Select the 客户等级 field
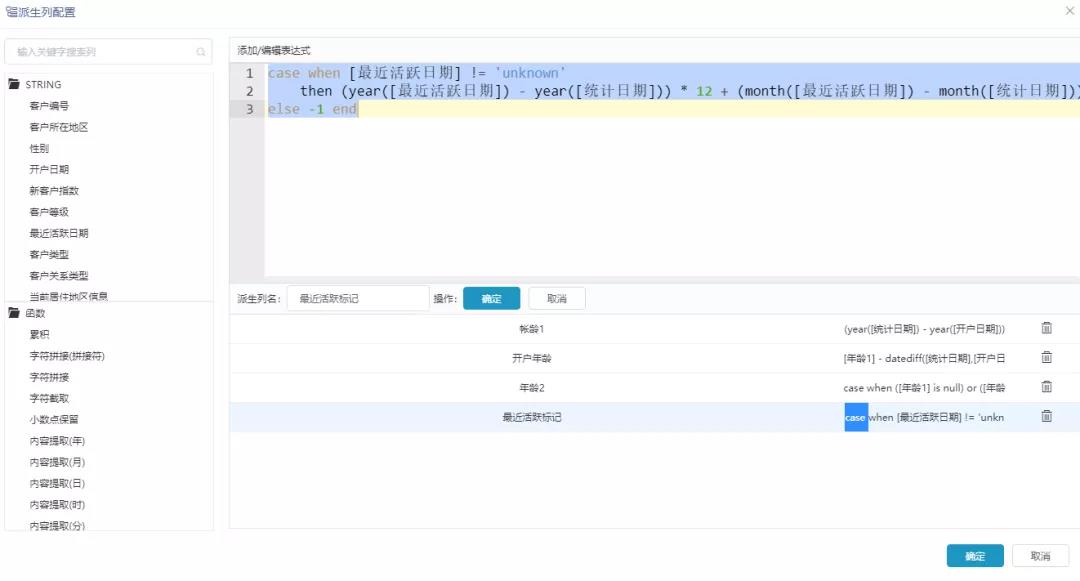Screen dimensions: 1080x581 pyautogui.click(x=49, y=211)
